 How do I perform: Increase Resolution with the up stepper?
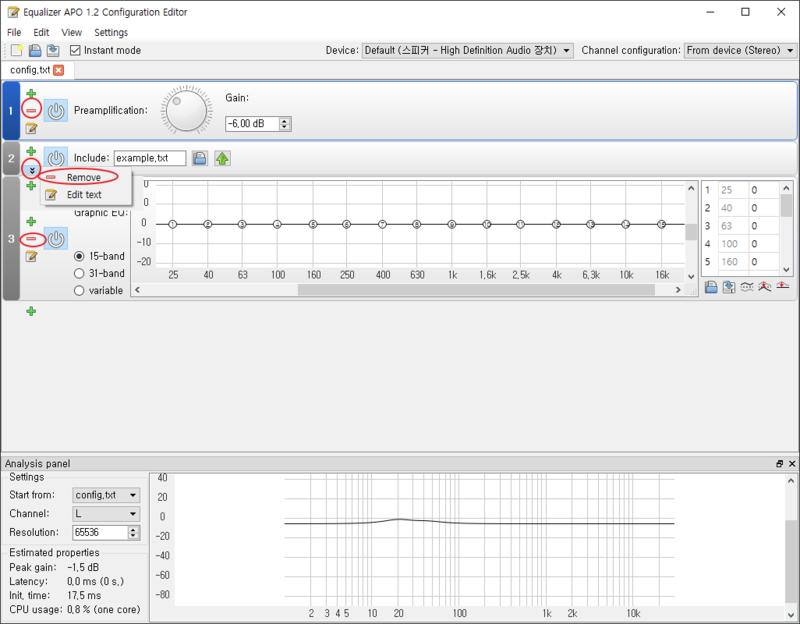click(x=134, y=529)
